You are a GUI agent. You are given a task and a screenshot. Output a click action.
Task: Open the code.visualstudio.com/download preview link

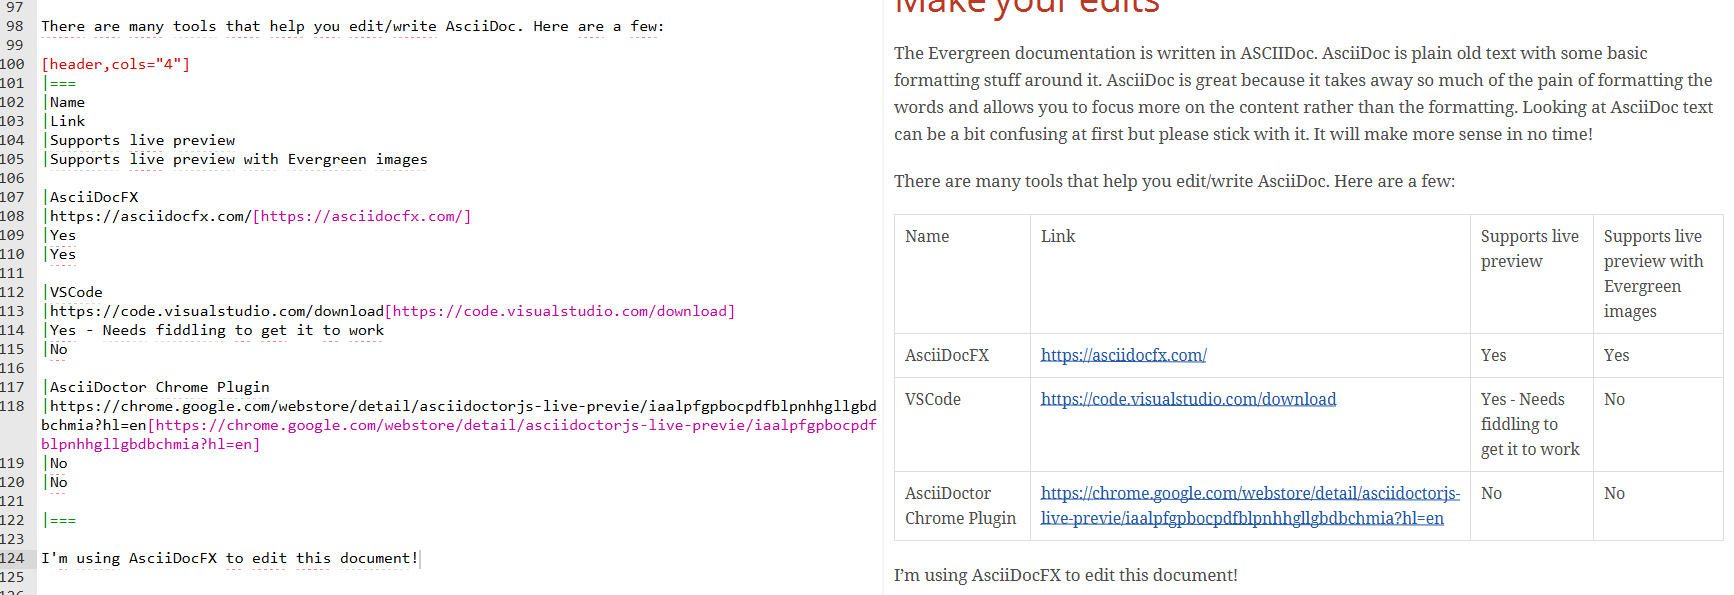coord(1188,399)
